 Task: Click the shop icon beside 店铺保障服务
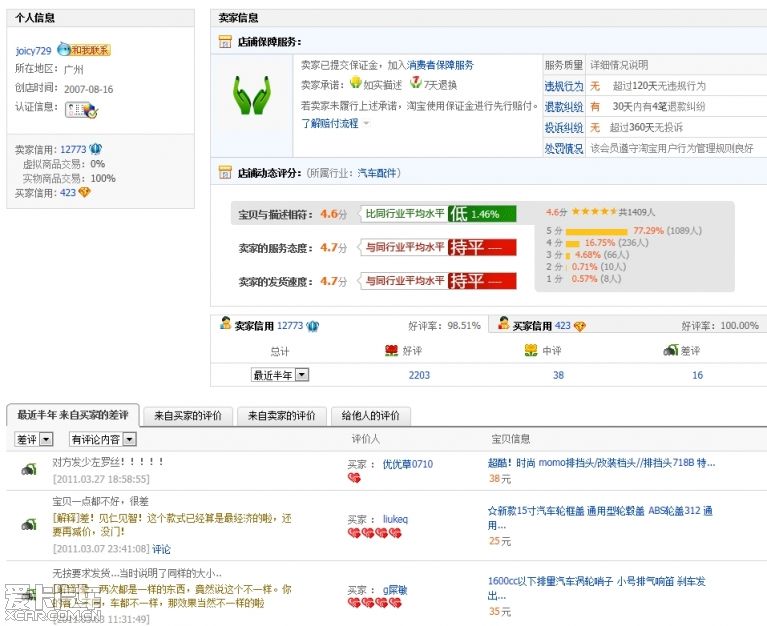tap(225, 42)
